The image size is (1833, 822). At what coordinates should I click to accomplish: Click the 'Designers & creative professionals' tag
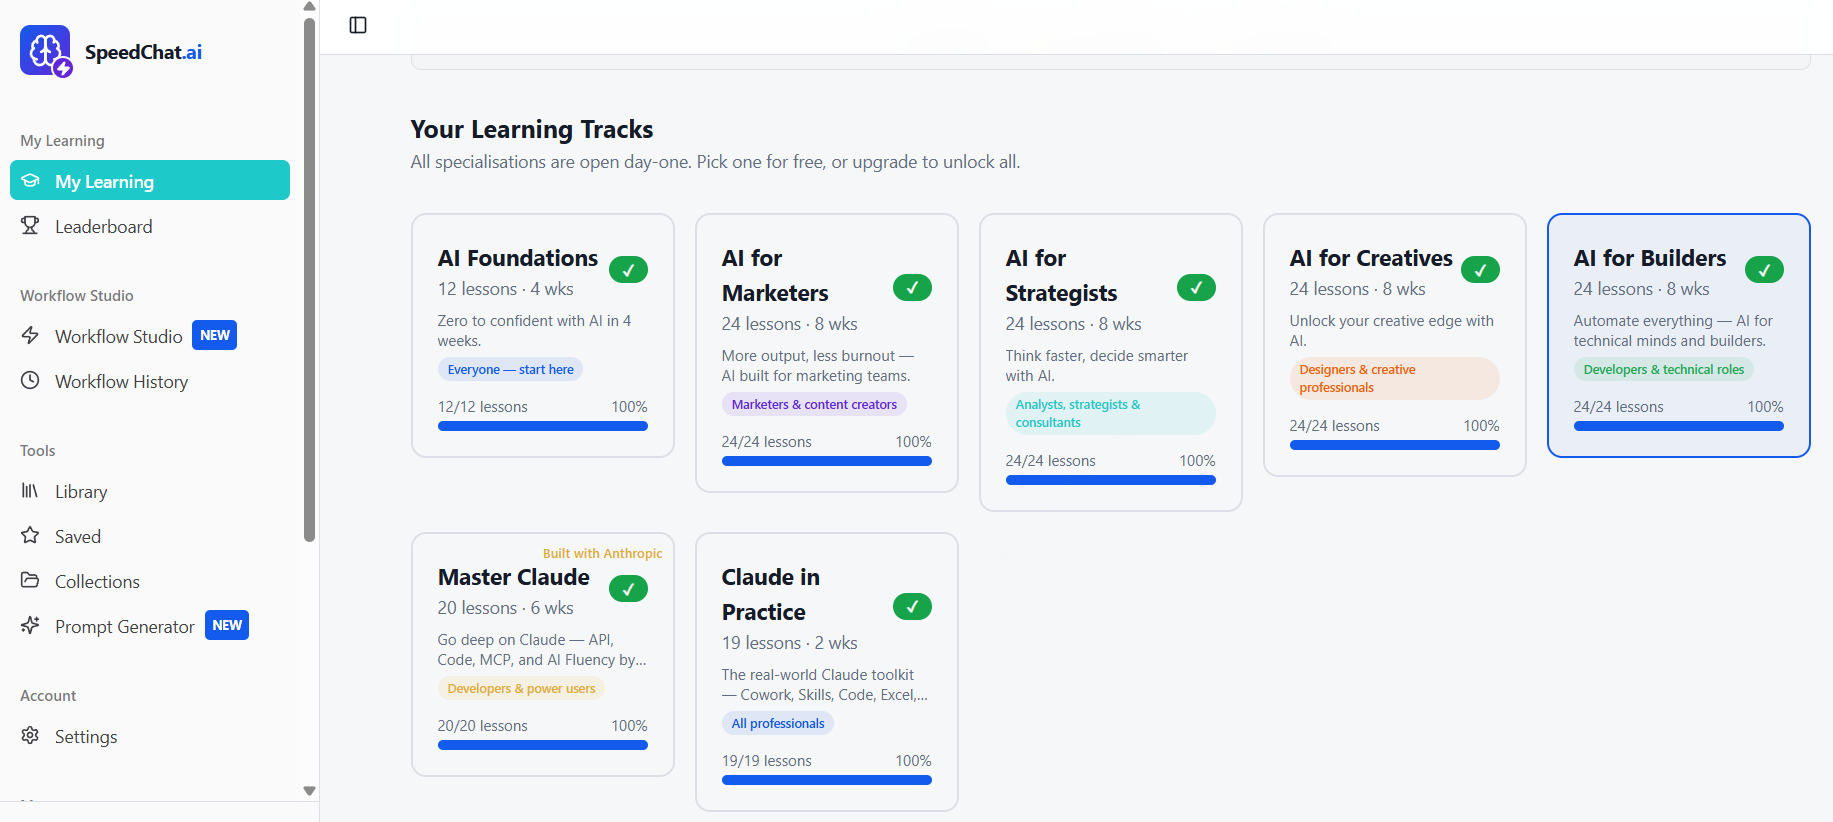click(1395, 378)
